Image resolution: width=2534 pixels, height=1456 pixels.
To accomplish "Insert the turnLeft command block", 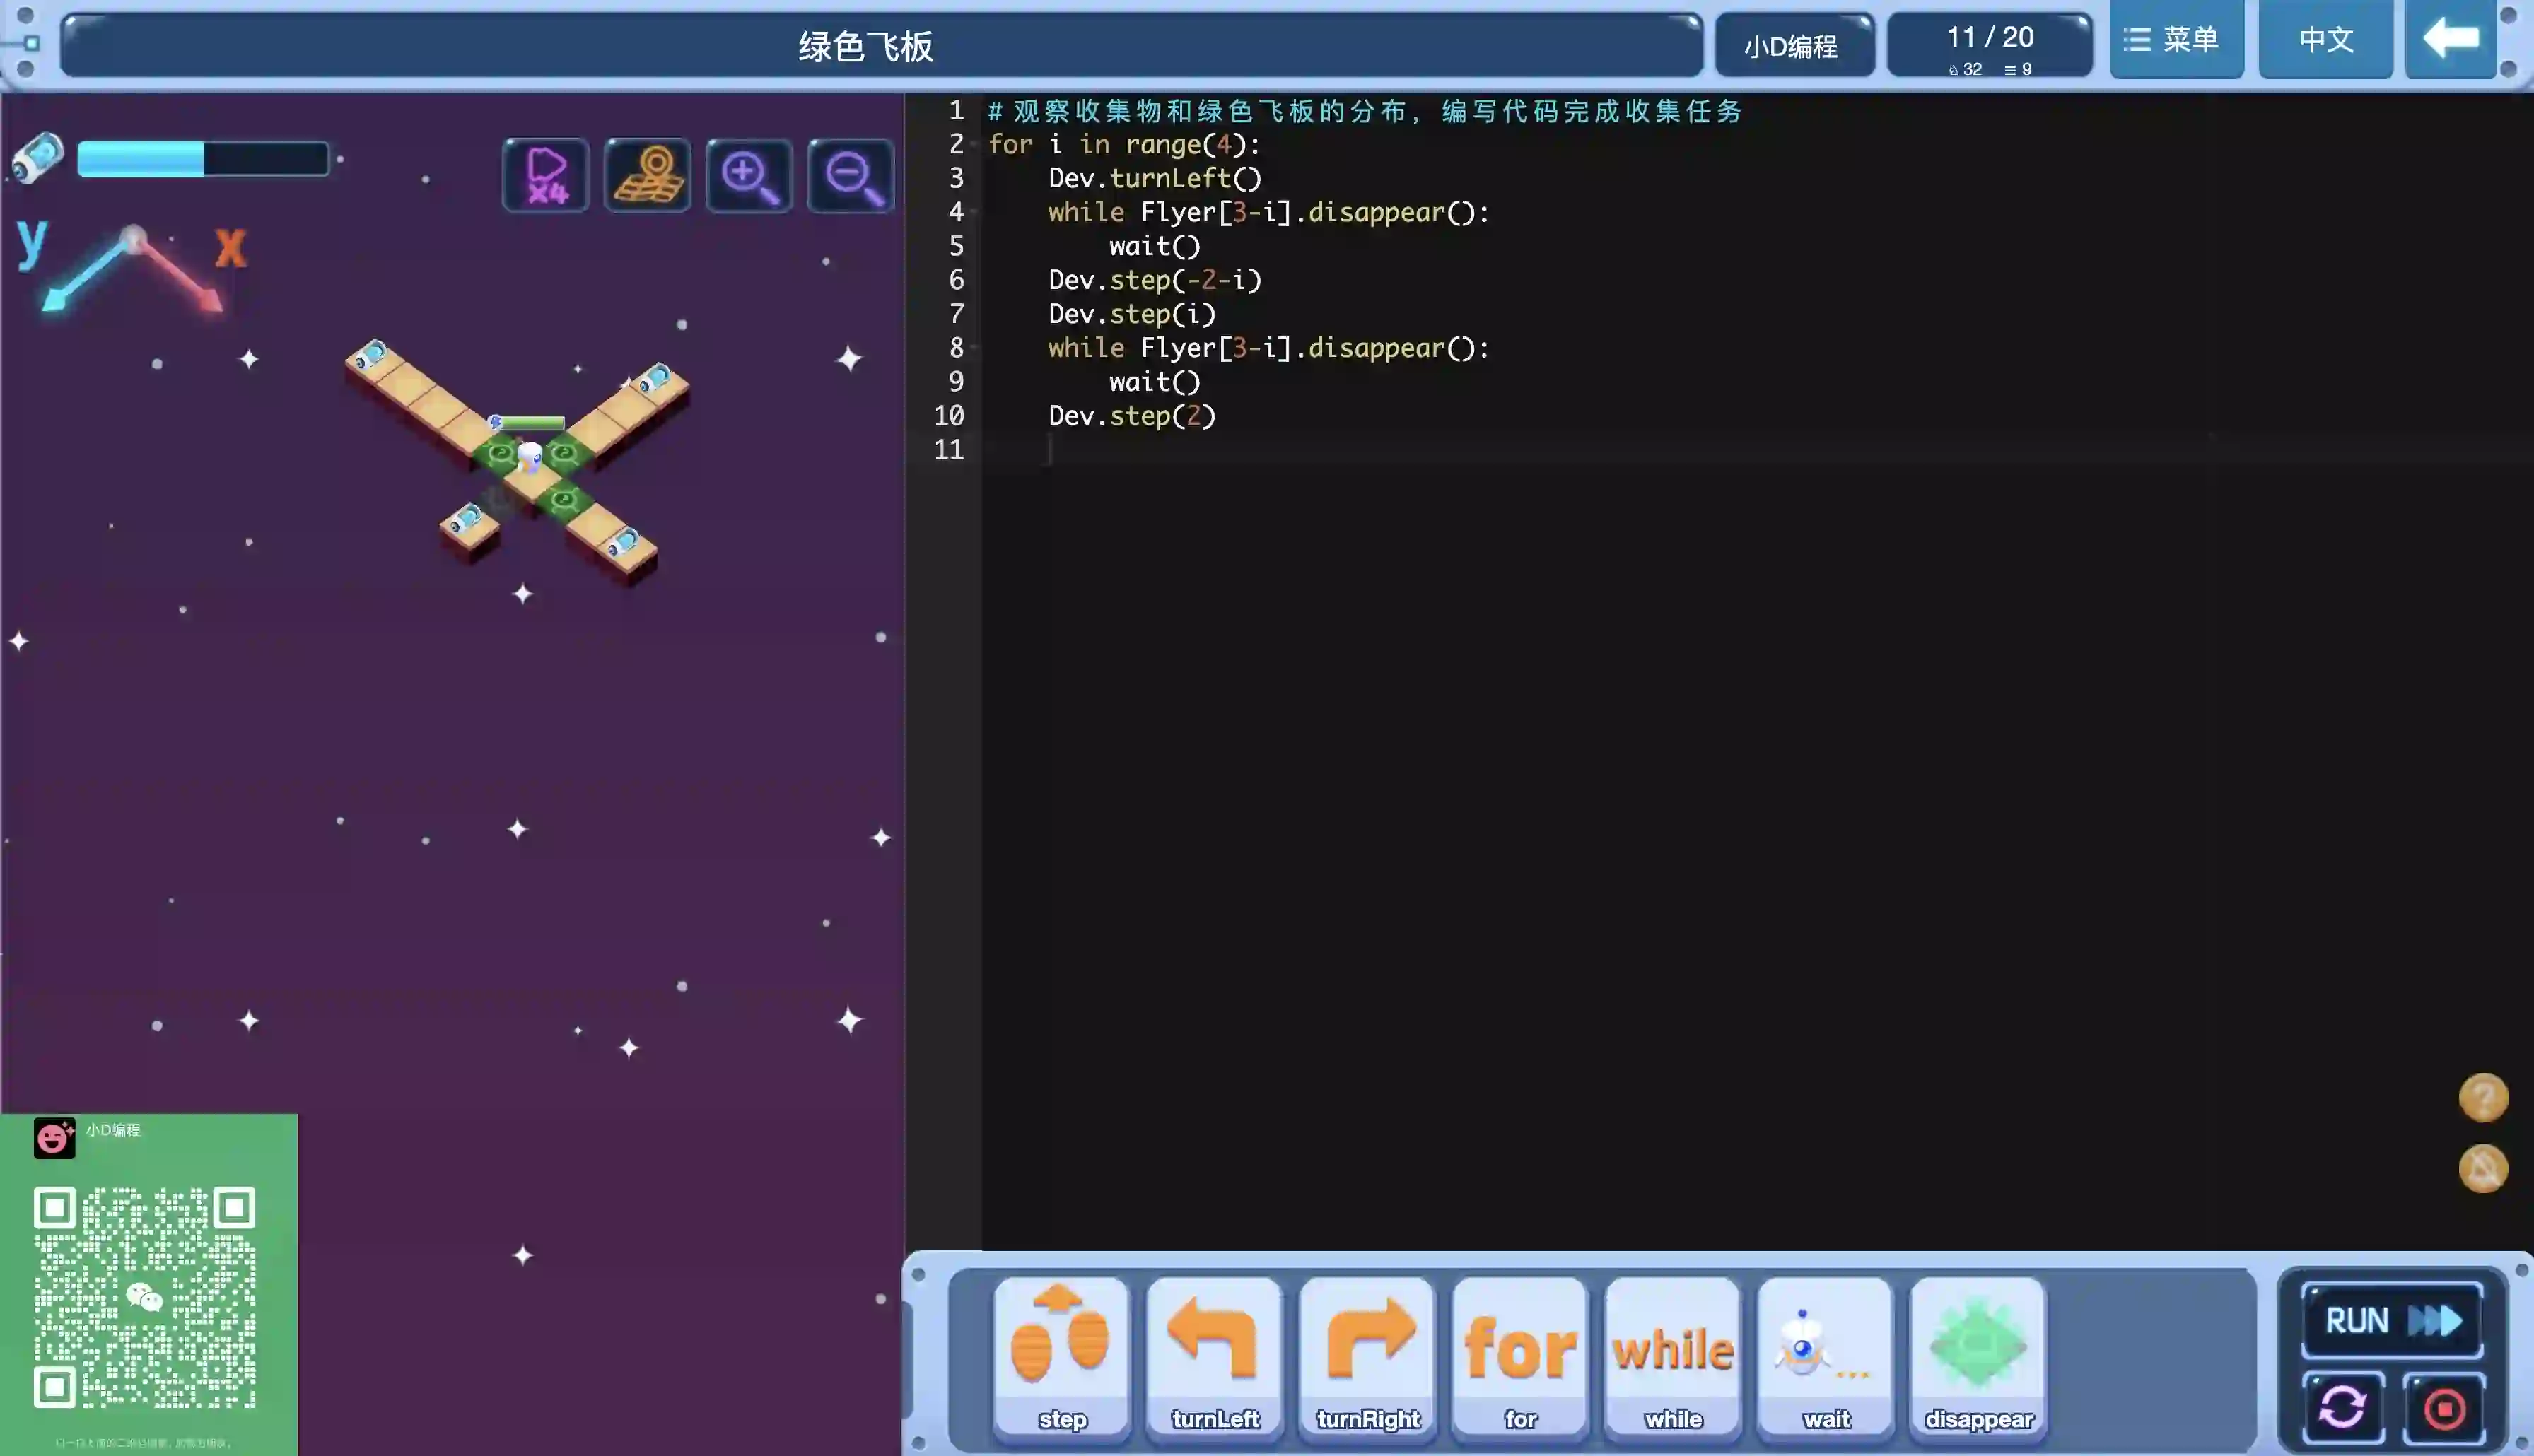I will [1214, 1356].
